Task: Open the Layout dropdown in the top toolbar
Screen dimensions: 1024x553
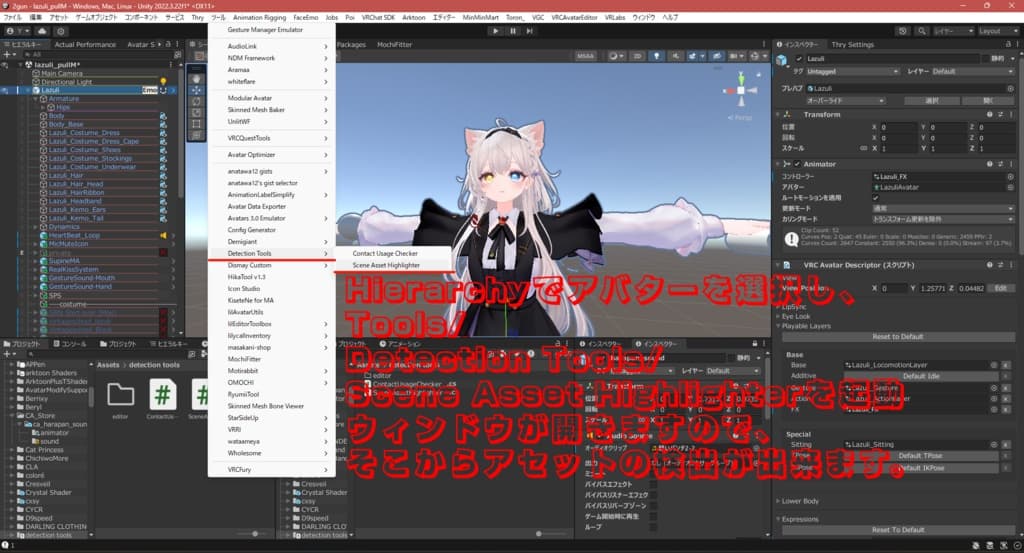Action: (x=997, y=31)
